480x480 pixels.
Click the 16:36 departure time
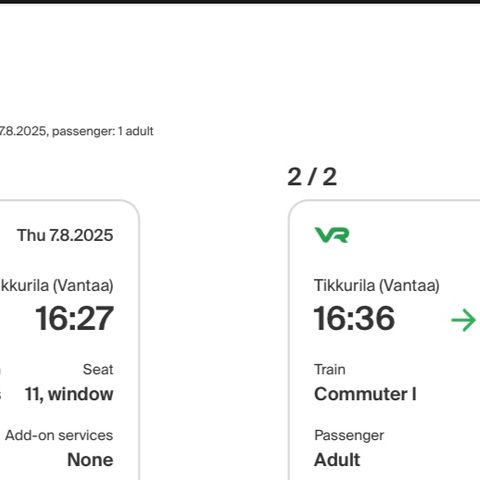tap(354, 318)
